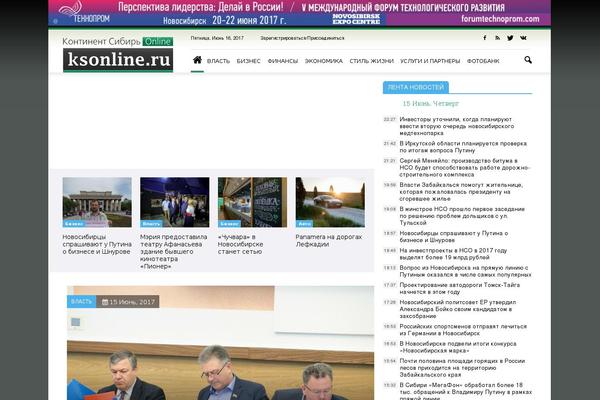Open the СТИЛЬ ЖИЗНИ menu section
The image size is (600, 400).
[x=372, y=61]
